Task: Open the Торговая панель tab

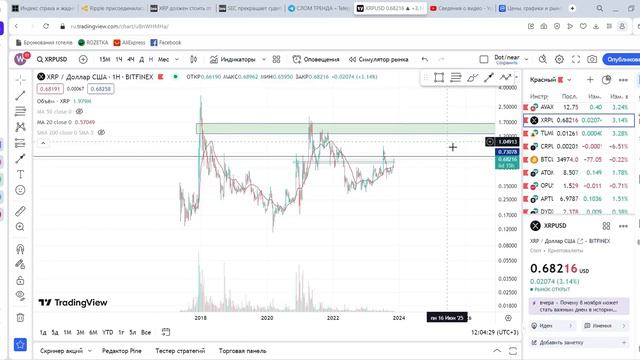Action: click(x=242, y=351)
